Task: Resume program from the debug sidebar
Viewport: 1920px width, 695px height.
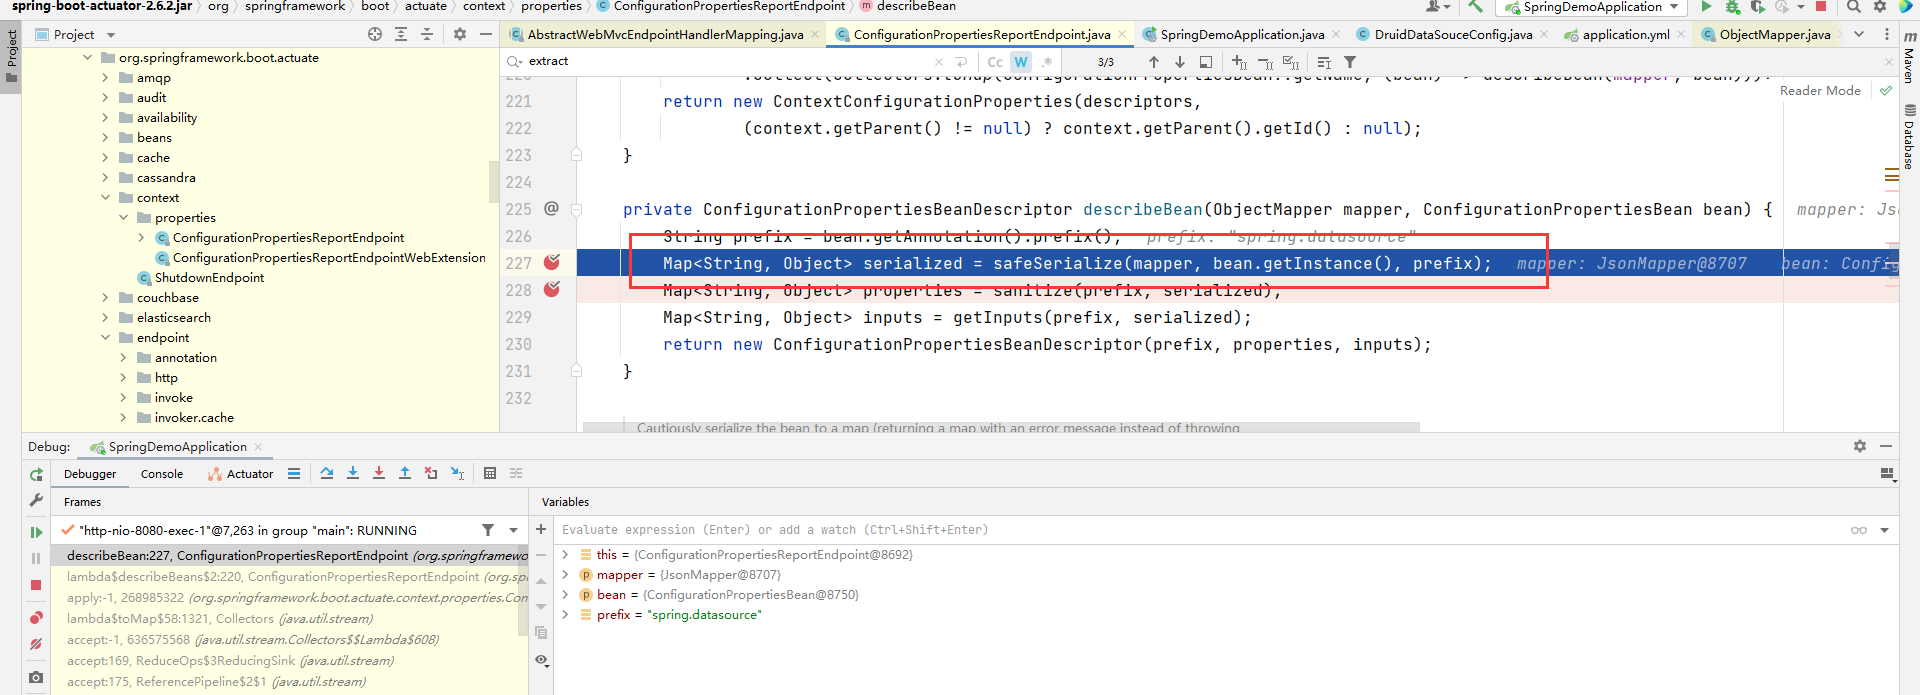Action: coord(36,532)
